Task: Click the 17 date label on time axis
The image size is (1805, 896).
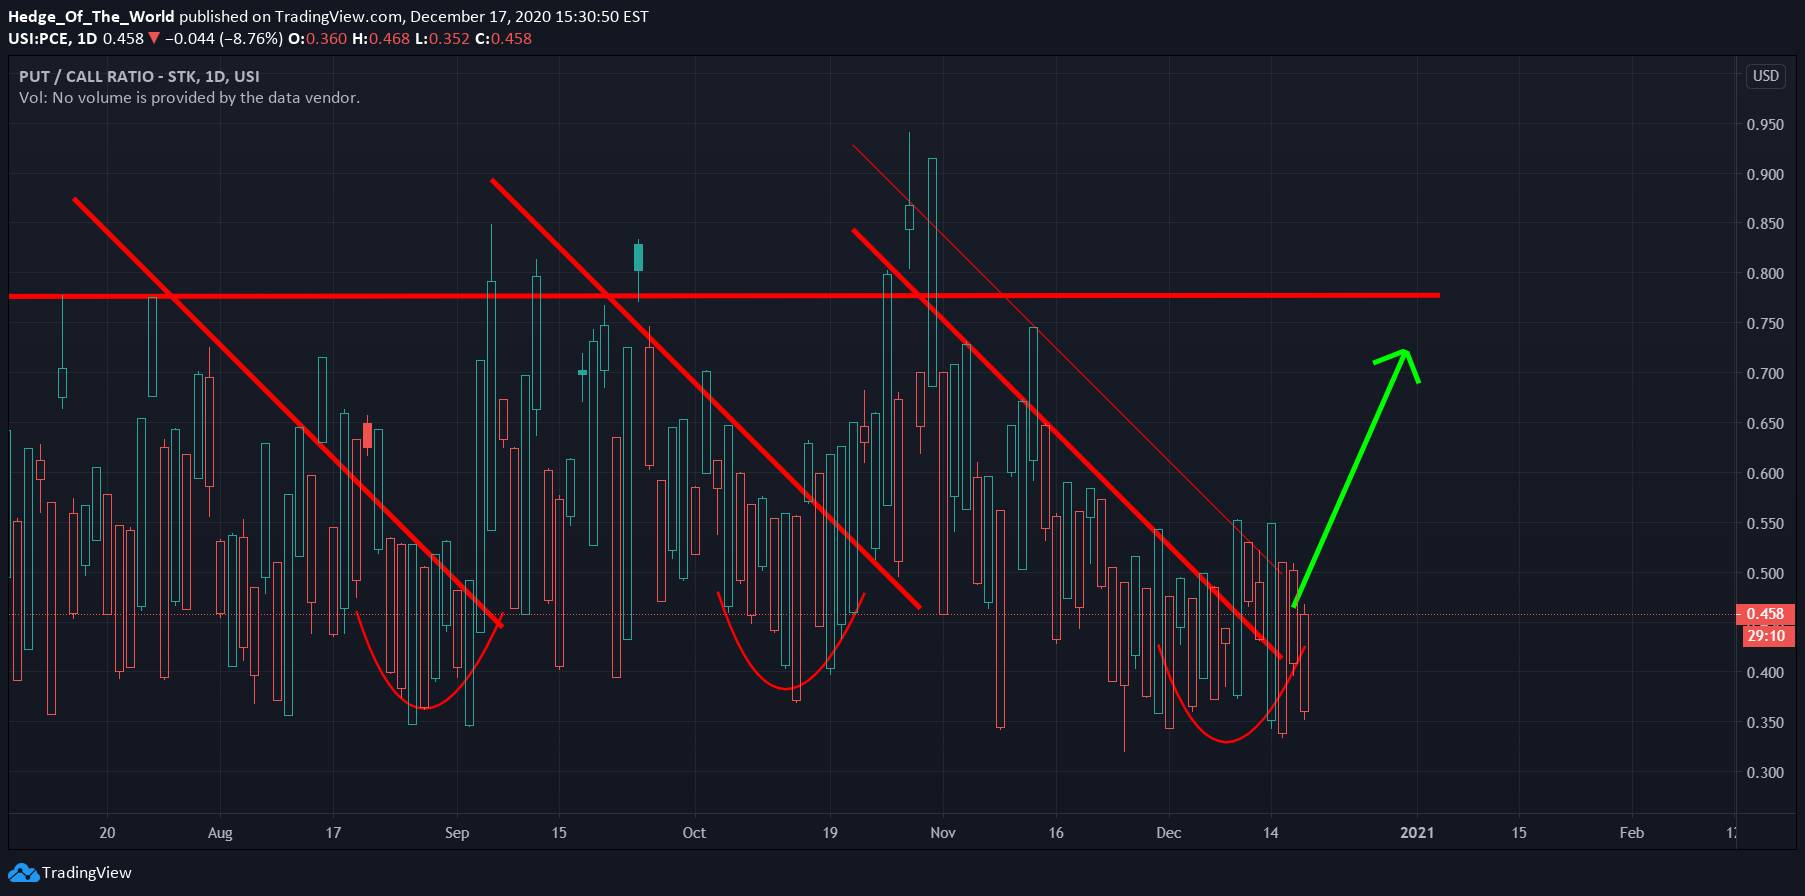Action: (333, 833)
